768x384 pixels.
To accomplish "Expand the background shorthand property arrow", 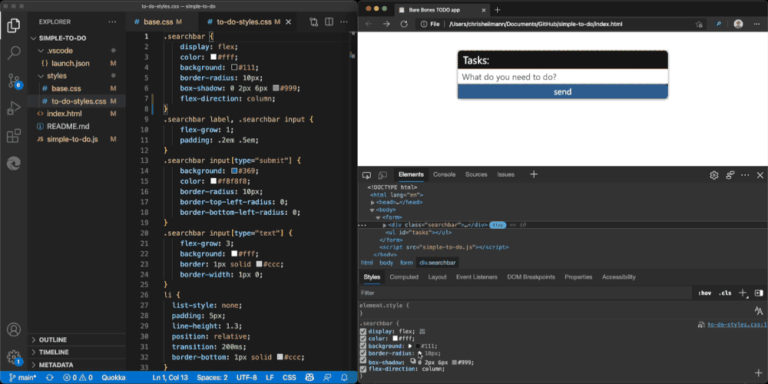I will pos(410,346).
